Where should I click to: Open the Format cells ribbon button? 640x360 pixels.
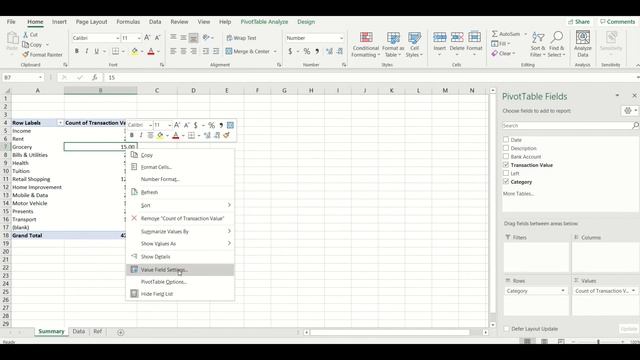(474, 44)
